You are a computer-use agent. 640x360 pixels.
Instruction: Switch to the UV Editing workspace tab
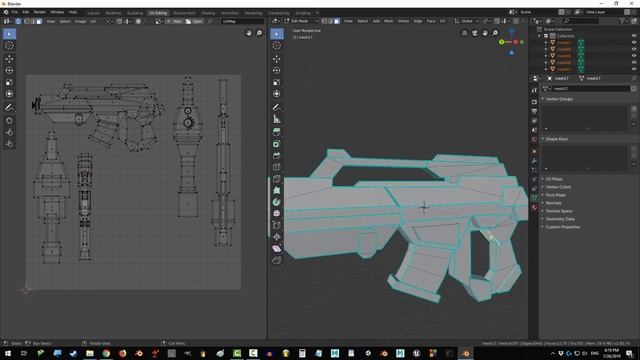point(158,13)
